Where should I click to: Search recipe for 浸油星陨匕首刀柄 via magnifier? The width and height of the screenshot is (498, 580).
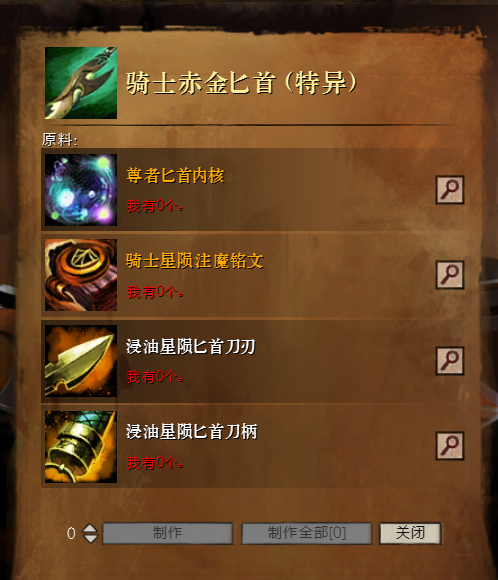point(450,446)
